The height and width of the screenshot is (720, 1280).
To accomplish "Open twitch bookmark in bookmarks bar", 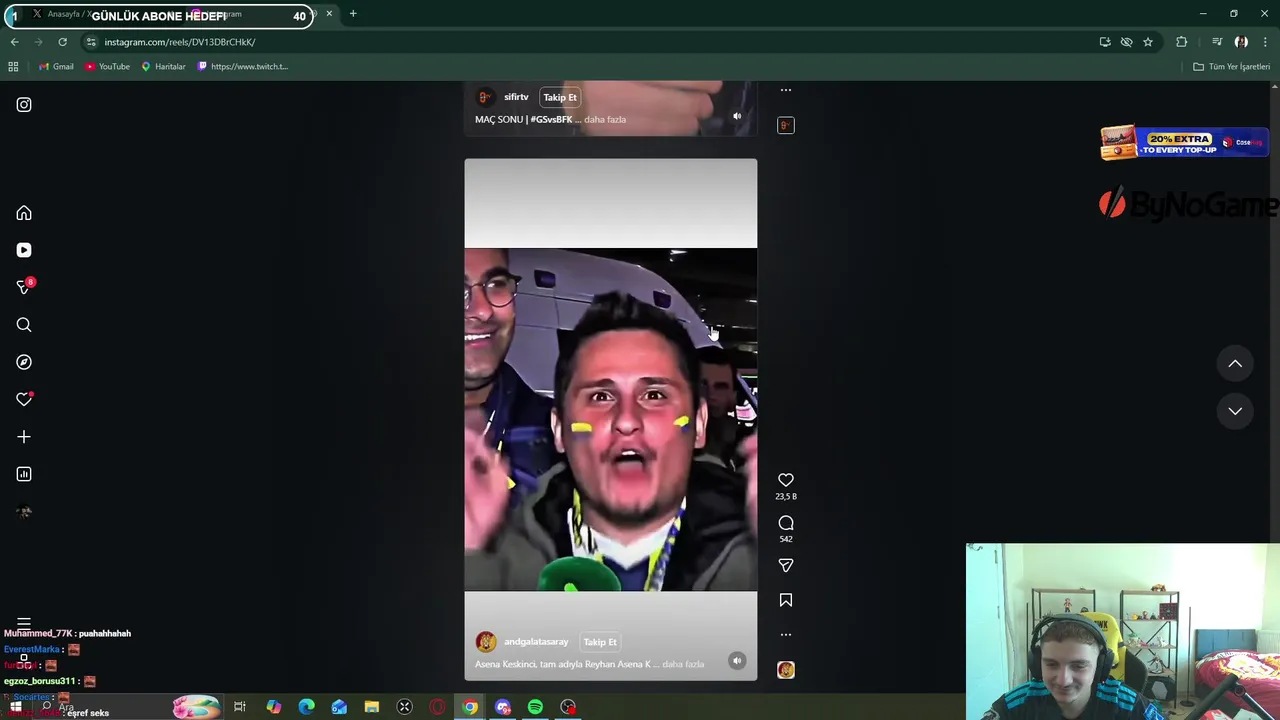I will point(243,66).
